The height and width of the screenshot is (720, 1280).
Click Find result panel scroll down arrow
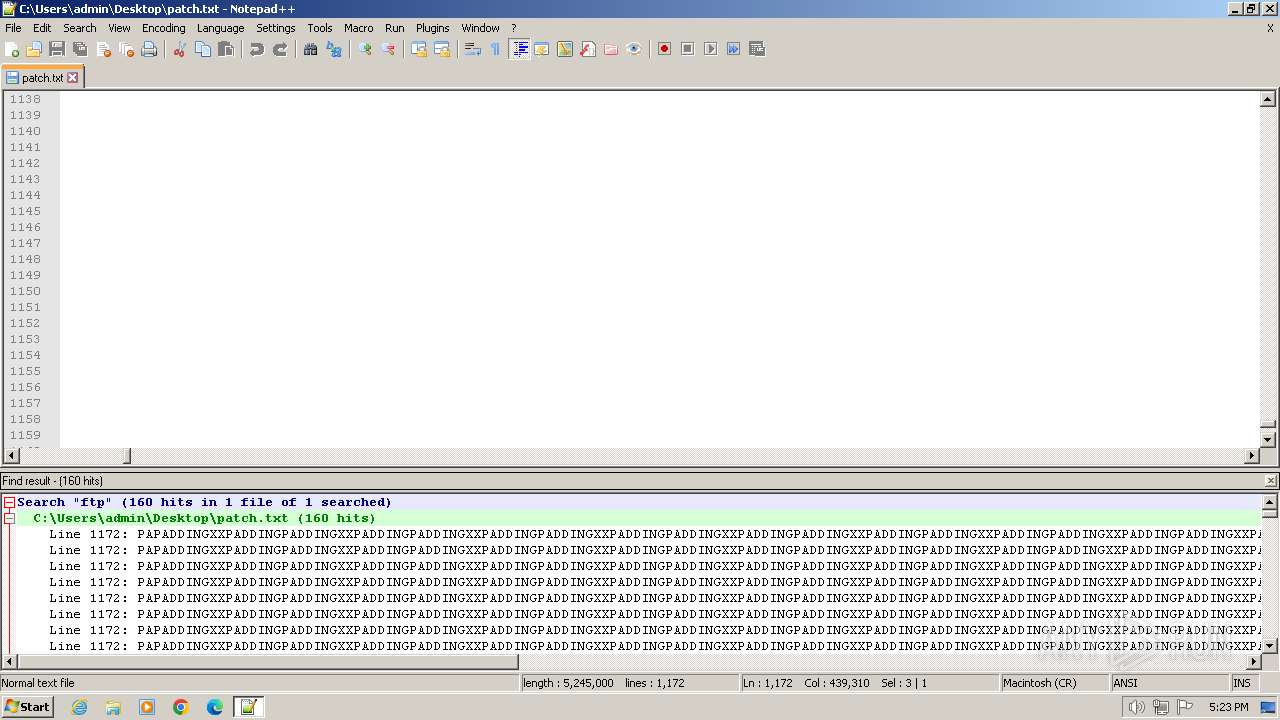(1270, 646)
